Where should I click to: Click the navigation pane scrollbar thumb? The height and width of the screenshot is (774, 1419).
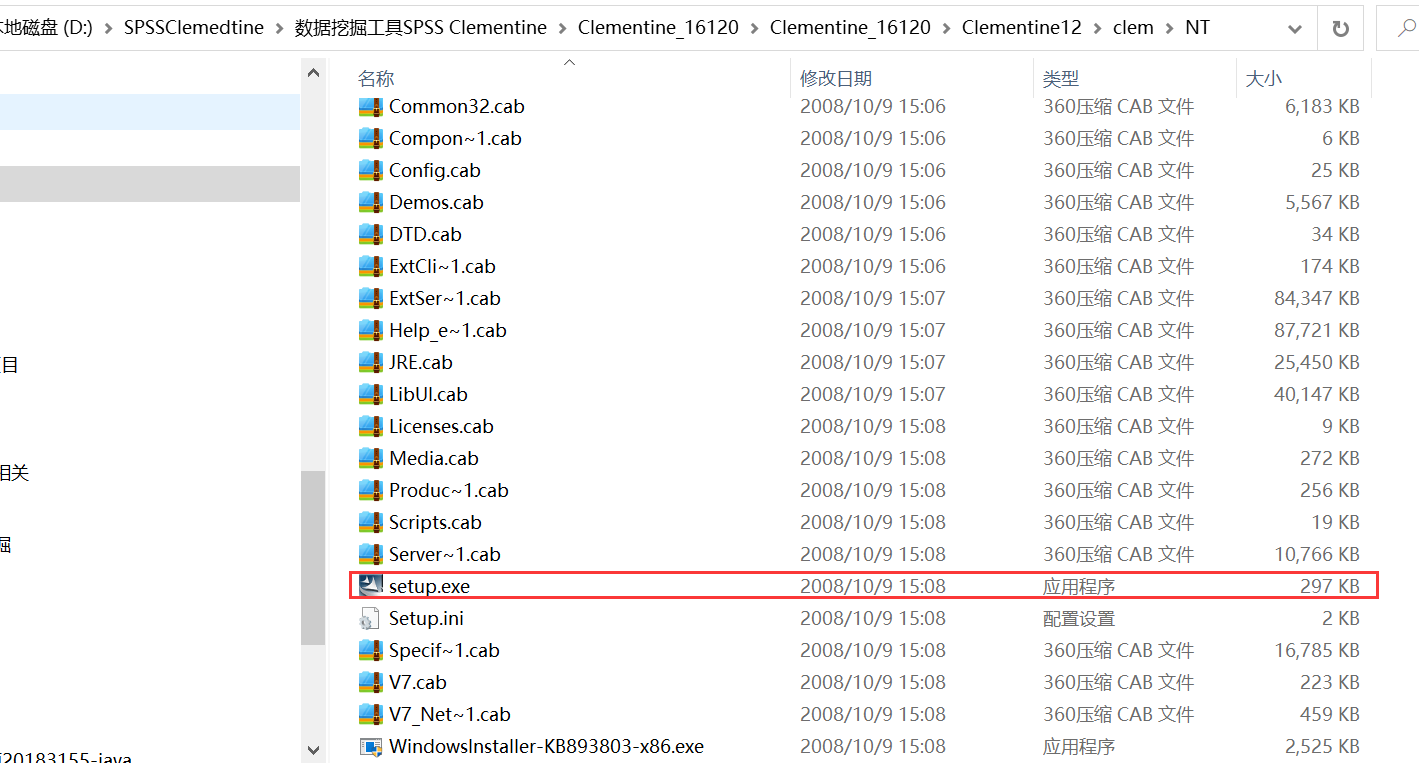coord(313,557)
